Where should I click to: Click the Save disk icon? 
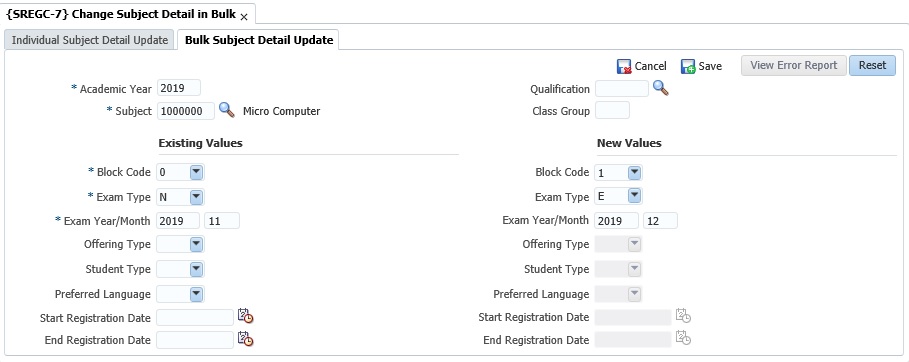click(688, 66)
